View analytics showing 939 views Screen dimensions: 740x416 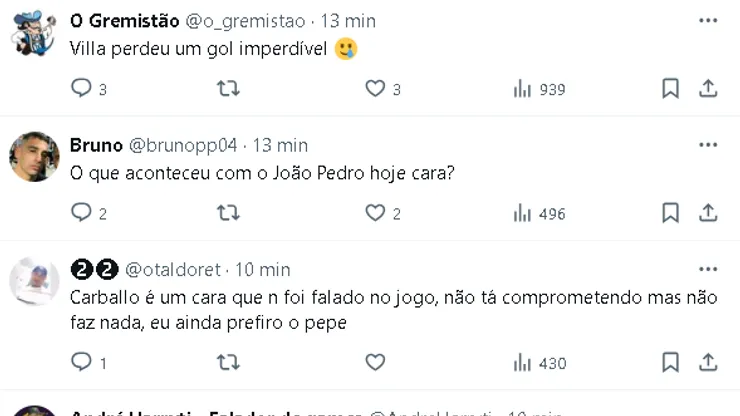click(x=539, y=89)
